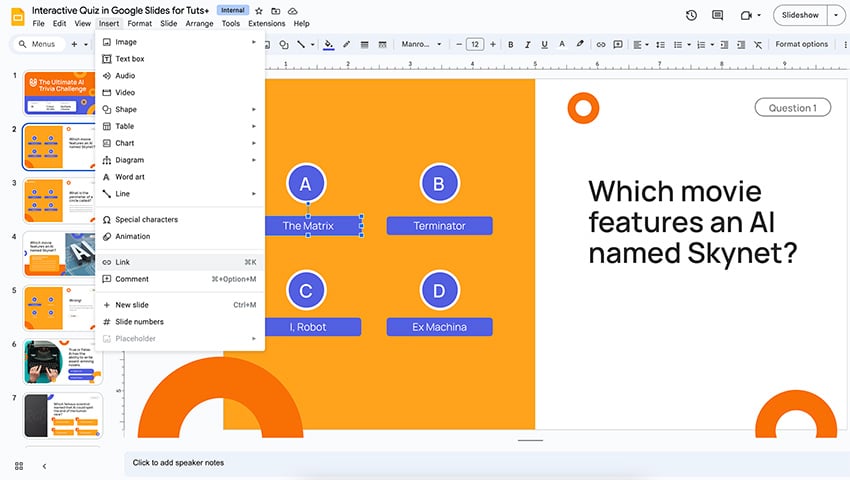This screenshot has height=480, width=850.
Task: Click the insert link icon in toolbar
Action: click(598, 44)
